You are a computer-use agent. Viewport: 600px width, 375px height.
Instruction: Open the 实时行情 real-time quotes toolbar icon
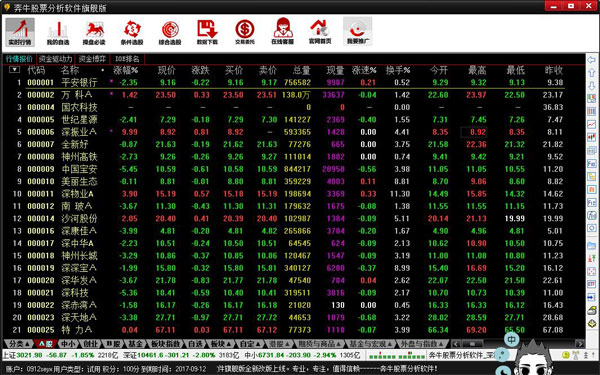(x=20, y=32)
